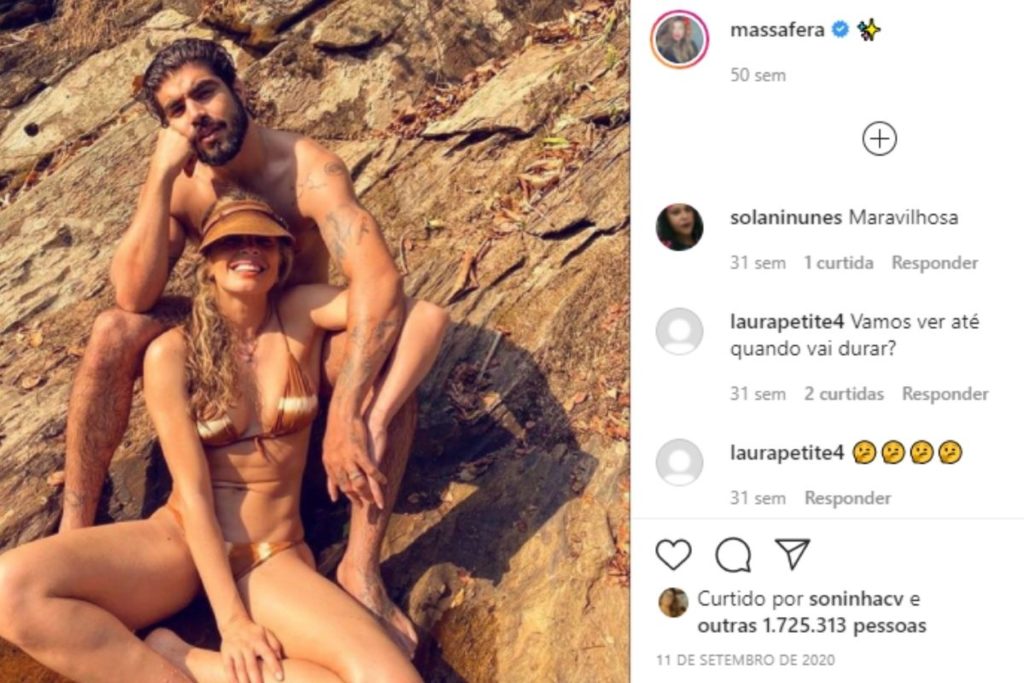The height and width of the screenshot is (683, 1024).
Task: View the 2 curtidas on laurapetite4's comment
Action: coord(844,393)
